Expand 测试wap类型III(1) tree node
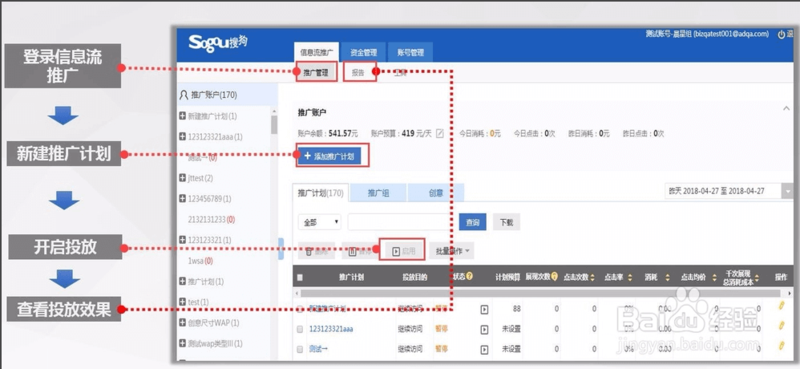Image resolution: width=800 pixels, height=369 pixels. (x=183, y=343)
